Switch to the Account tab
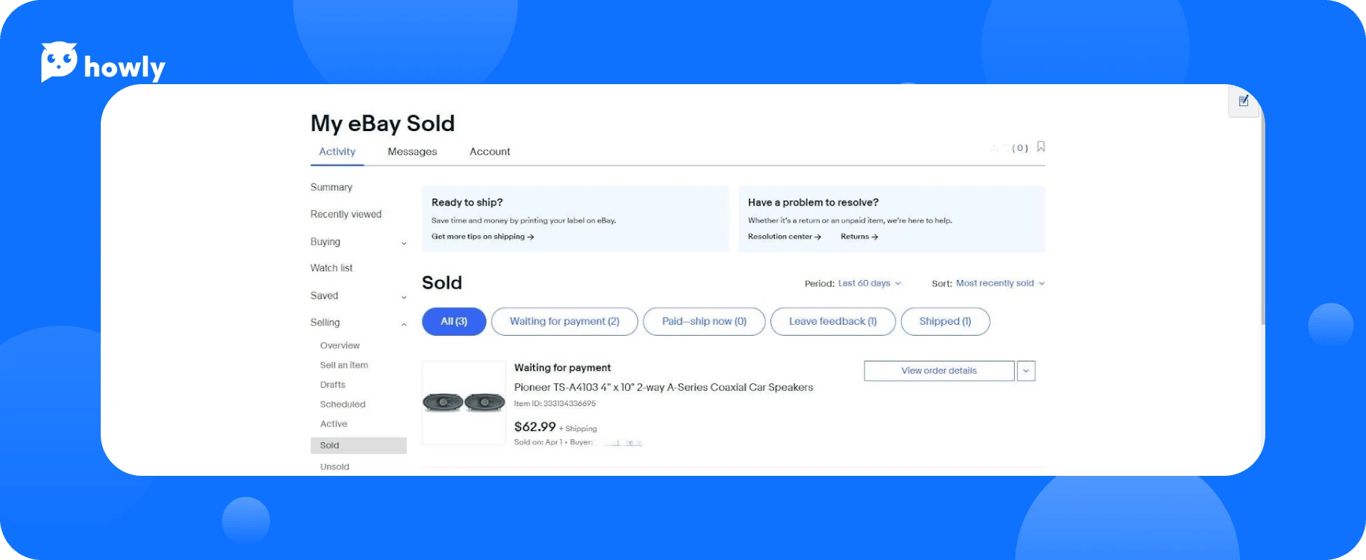This screenshot has width=1366, height=560. pos(490,152)
